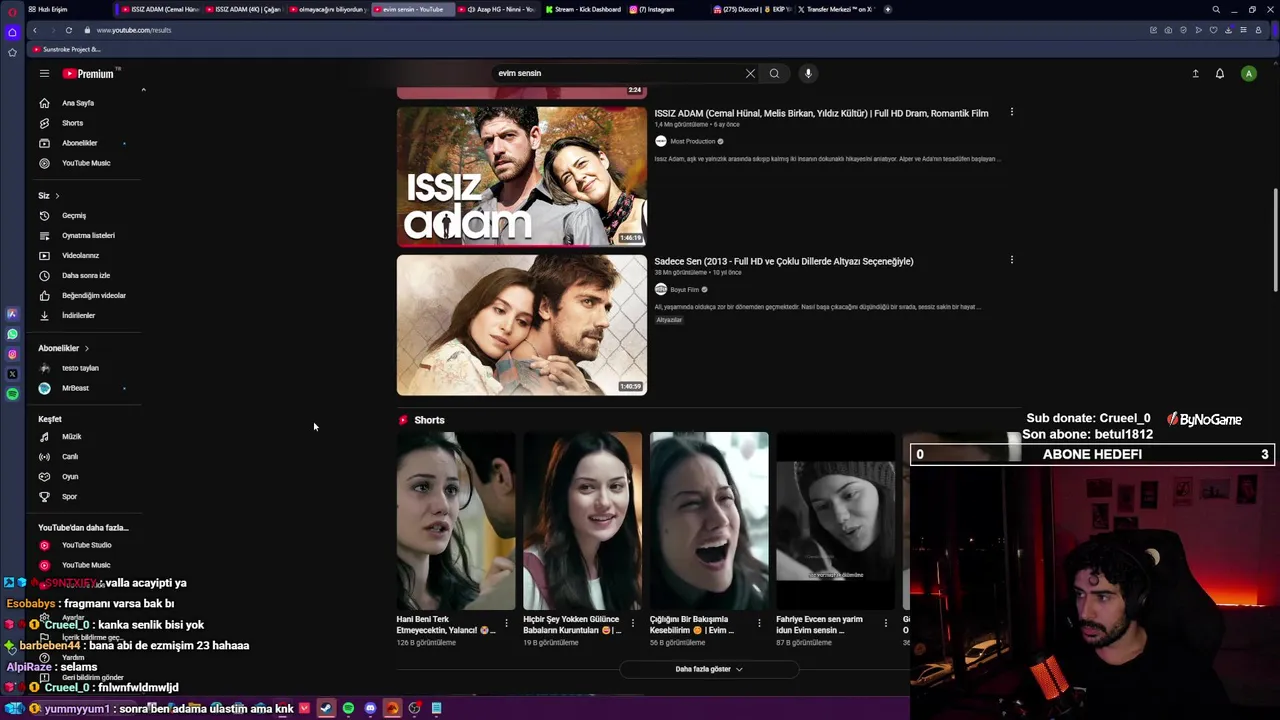
Task: Expand the Abonelikler section chevron
Action: click(x=87, y=348)
